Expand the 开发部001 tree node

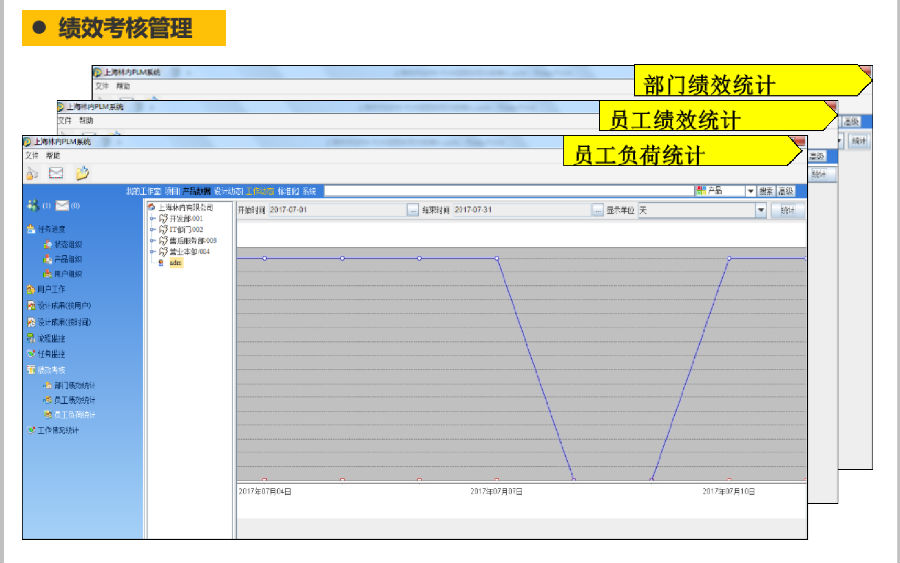point(153,219)
